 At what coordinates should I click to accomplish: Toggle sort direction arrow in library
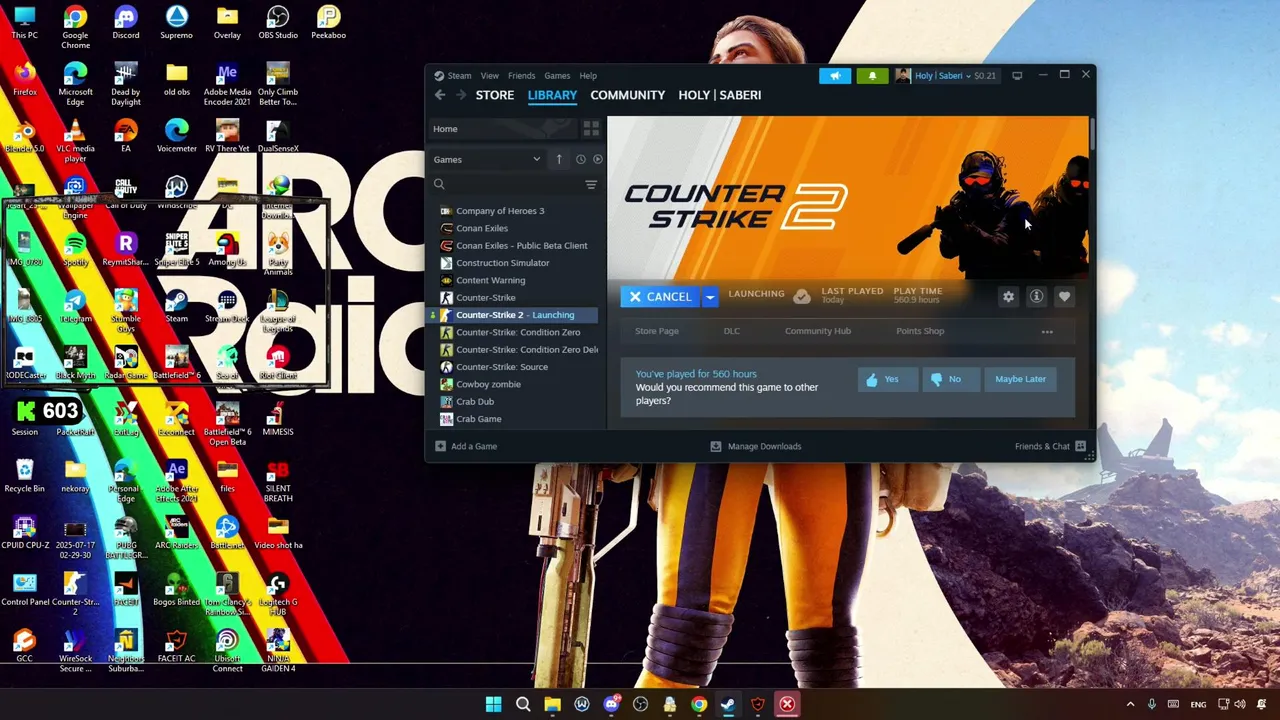(559, 159)
